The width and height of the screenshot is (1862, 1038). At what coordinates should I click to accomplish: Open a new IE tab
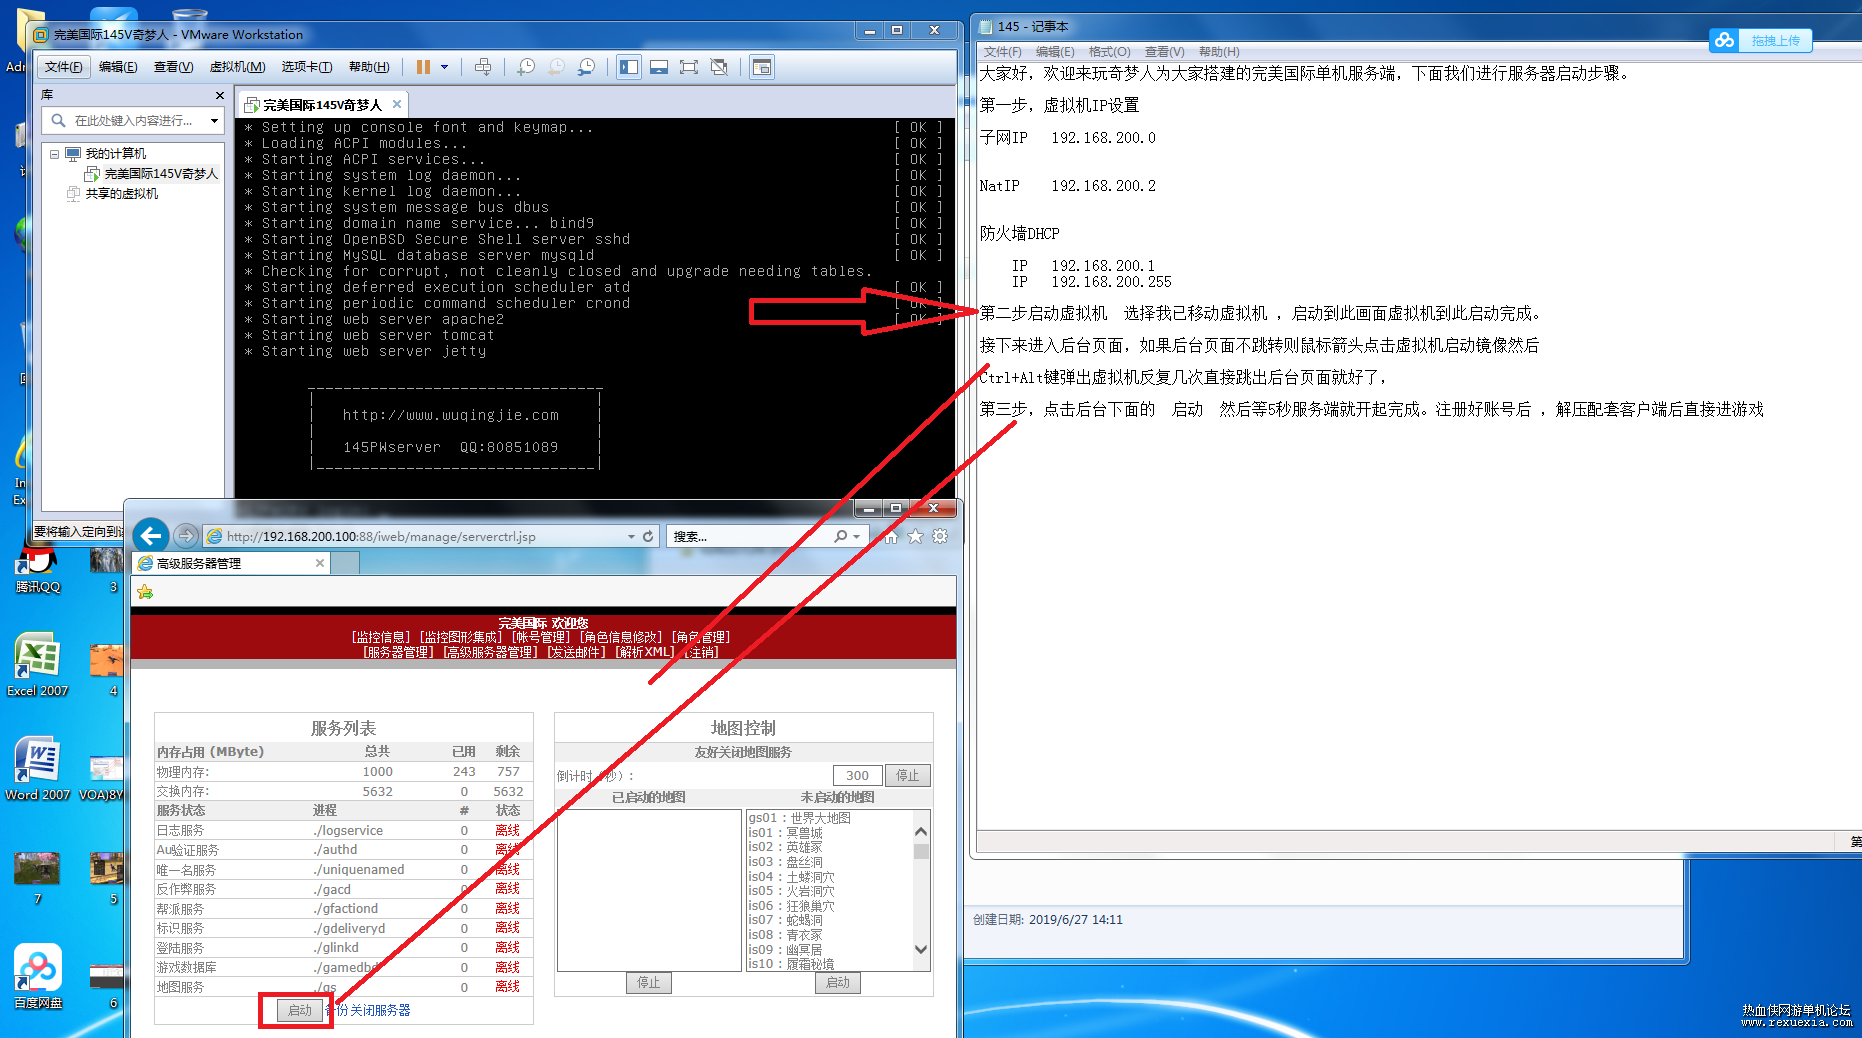tap(344, 563)
